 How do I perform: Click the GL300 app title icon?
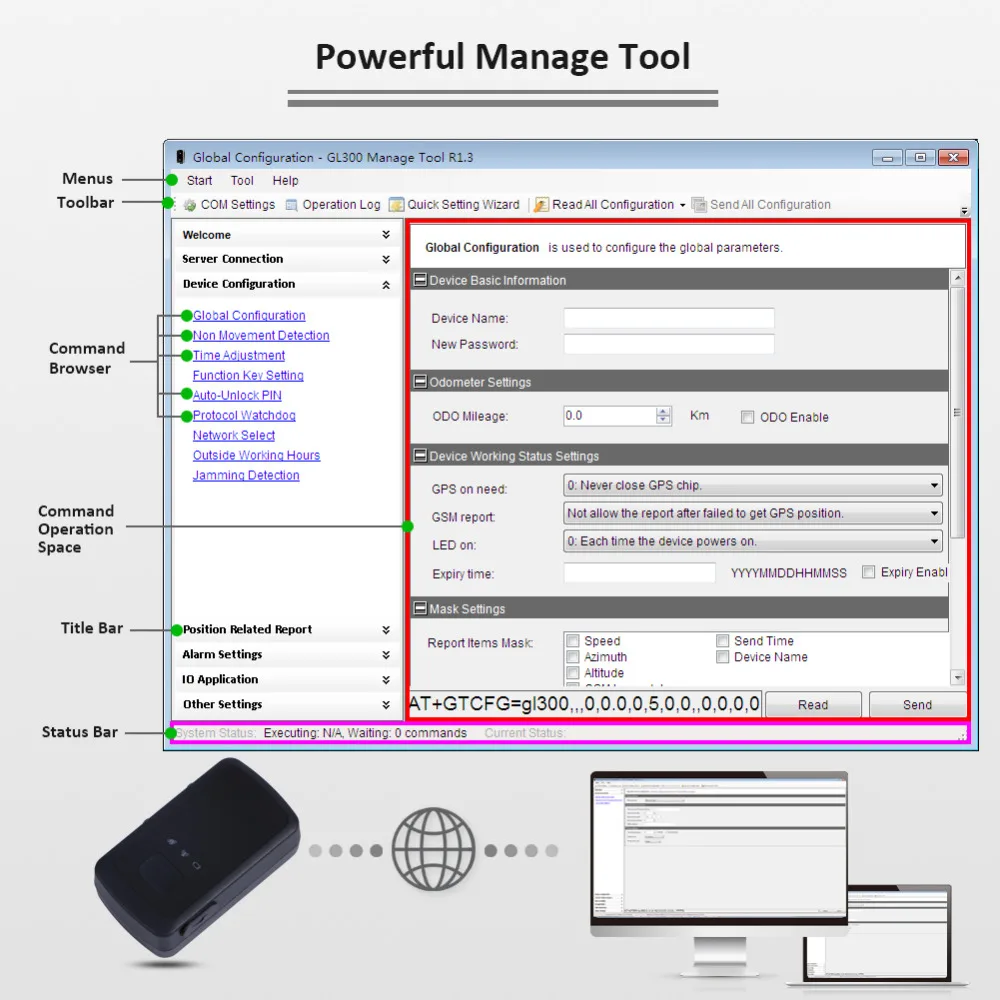(x=180, y=157)
